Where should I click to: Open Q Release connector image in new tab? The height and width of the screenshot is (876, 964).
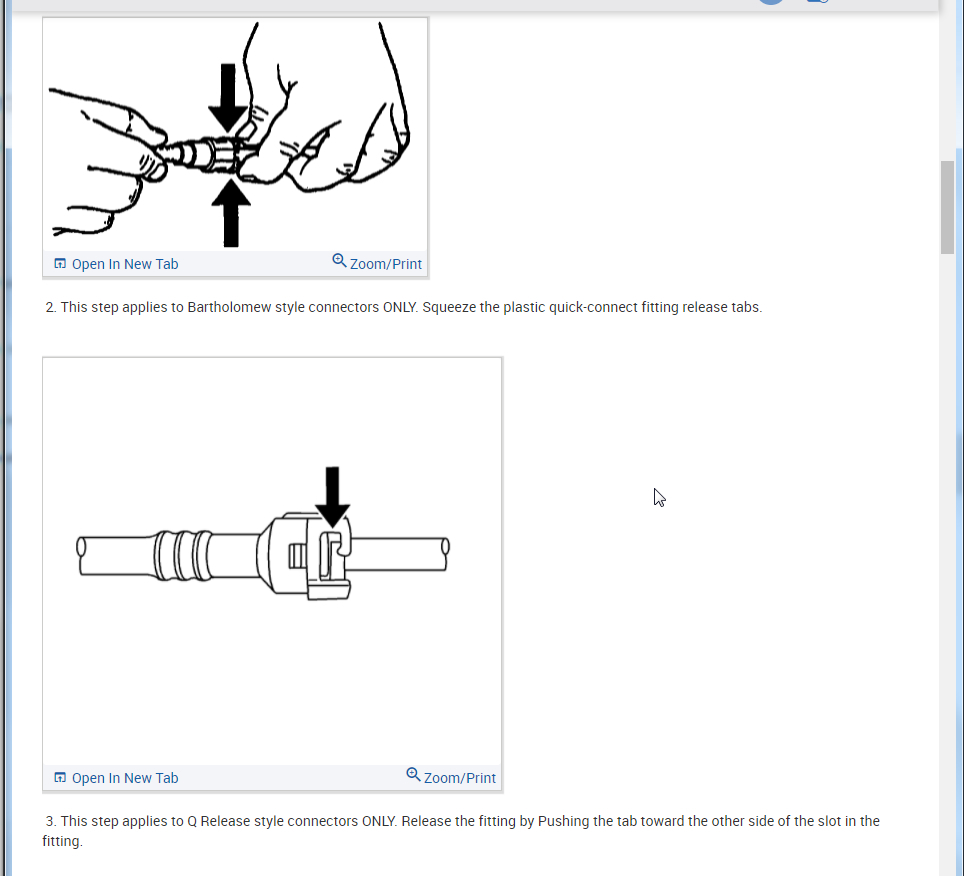point(116,778)
